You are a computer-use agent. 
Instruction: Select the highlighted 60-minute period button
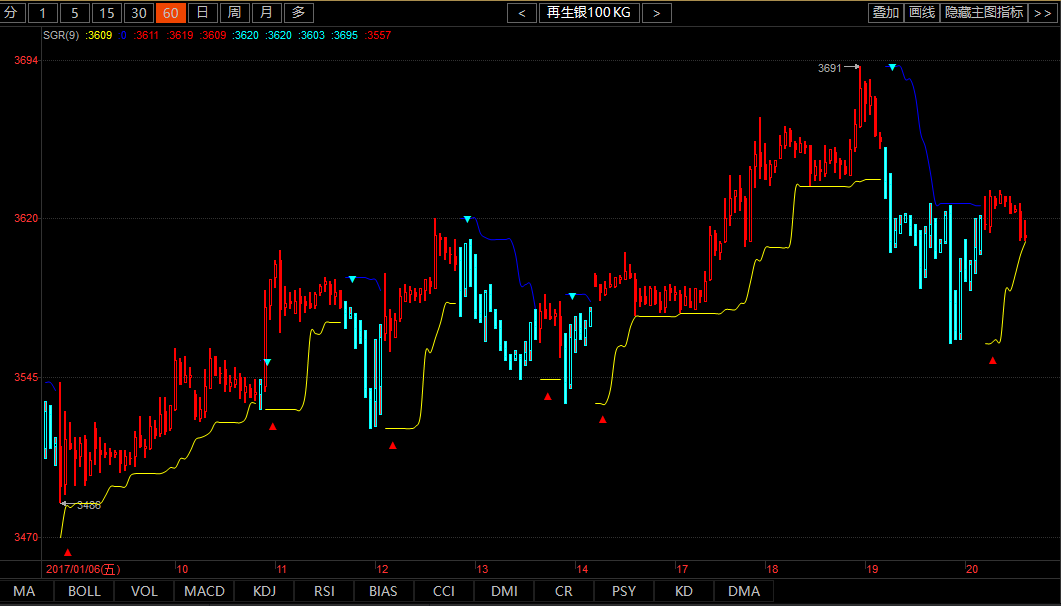pyautogui.click(x=171, y=13)
